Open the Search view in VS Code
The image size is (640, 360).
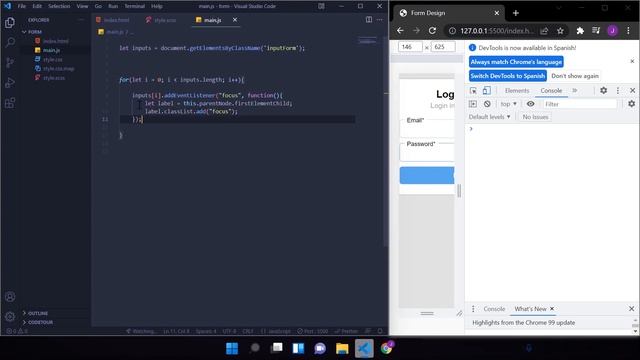(10, 42)
